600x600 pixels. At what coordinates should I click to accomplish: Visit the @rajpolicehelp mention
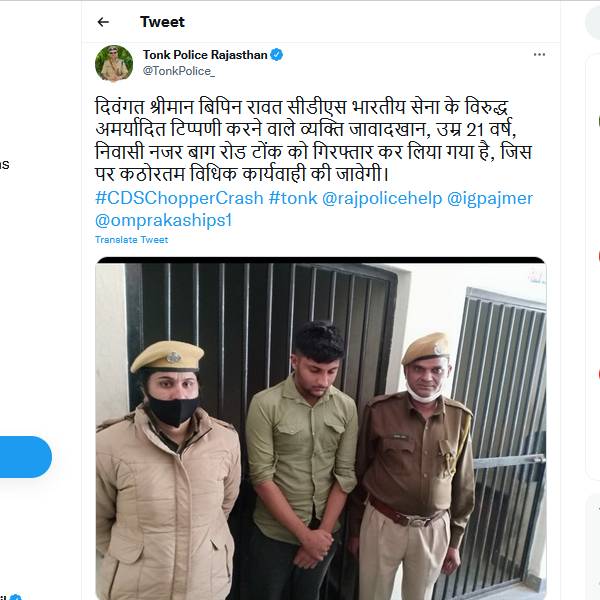click(x=383, y=198)
